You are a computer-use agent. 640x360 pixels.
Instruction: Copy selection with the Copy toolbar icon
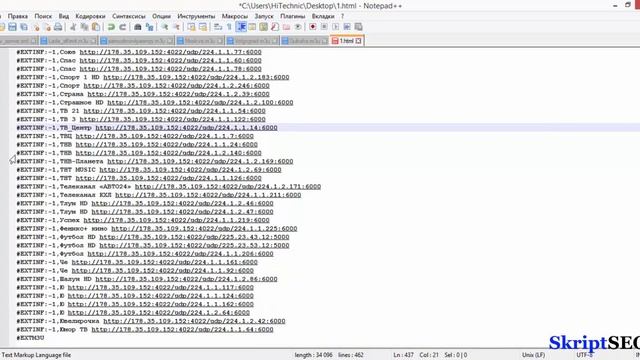coord(84,27)
